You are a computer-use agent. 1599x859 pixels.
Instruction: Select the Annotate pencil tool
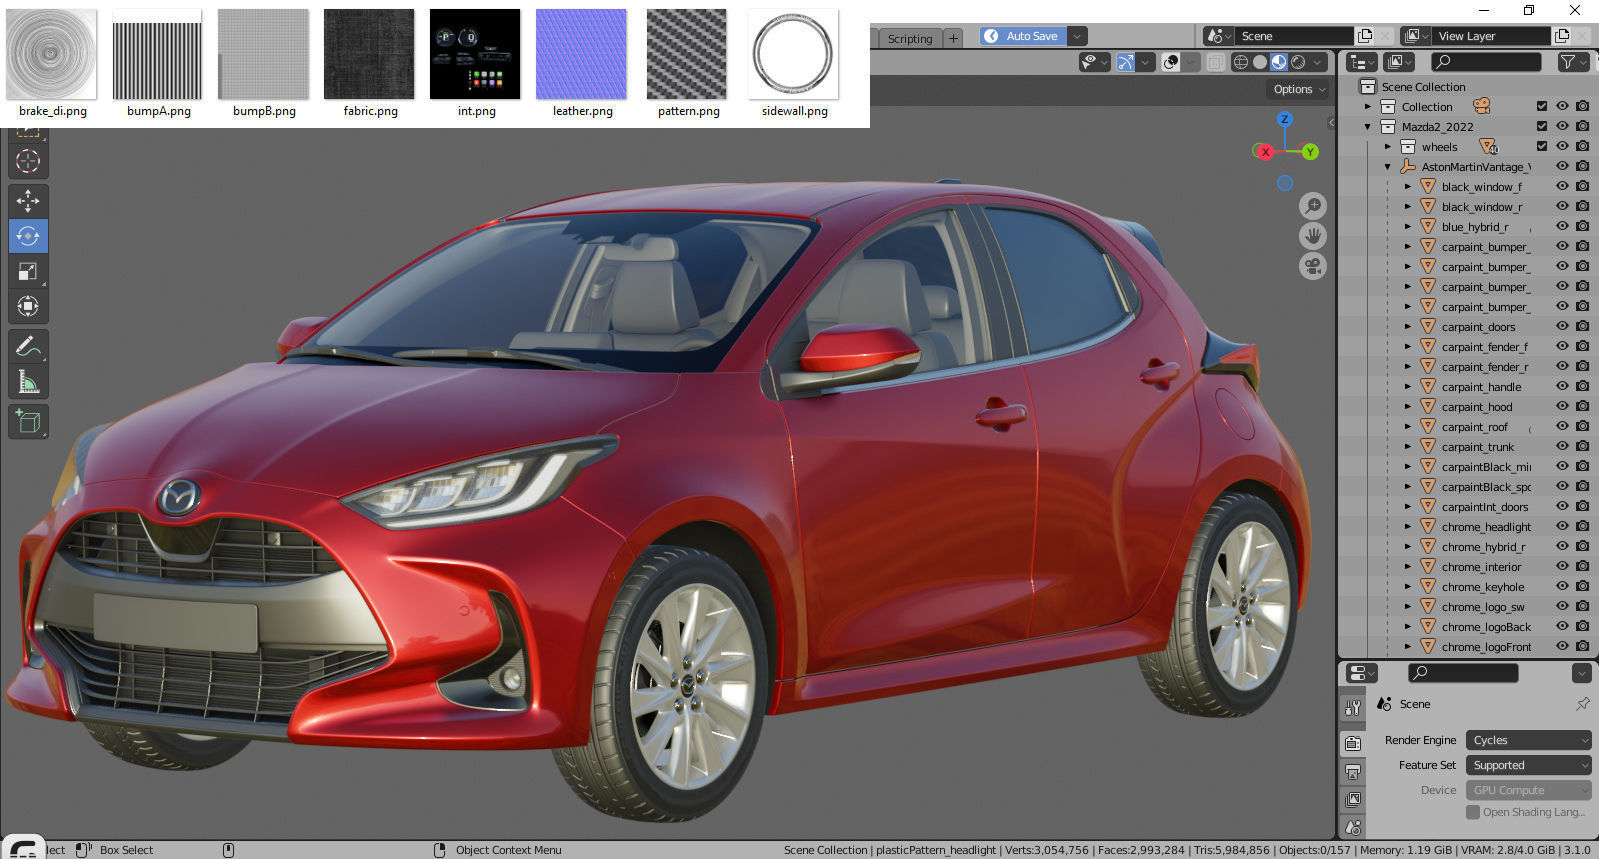click(28, 347)
